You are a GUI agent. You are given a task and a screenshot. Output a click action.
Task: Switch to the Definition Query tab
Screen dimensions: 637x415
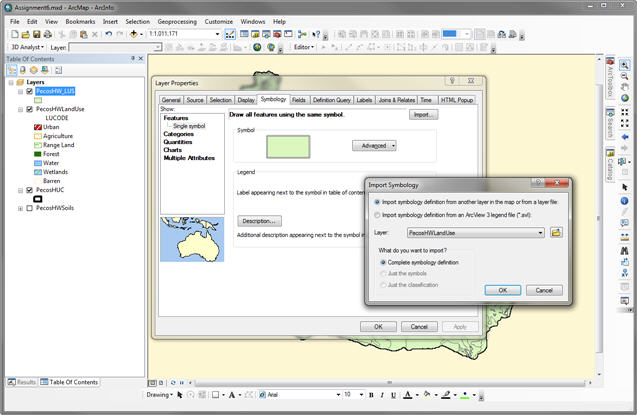(x=332, y=100)
